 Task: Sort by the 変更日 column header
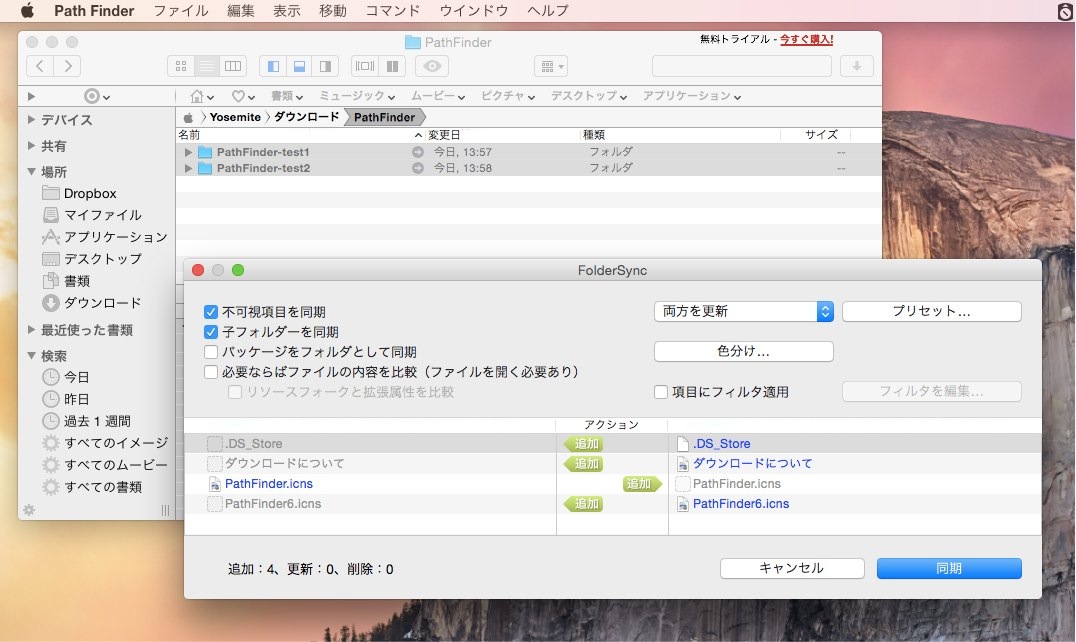pos(444,135)
